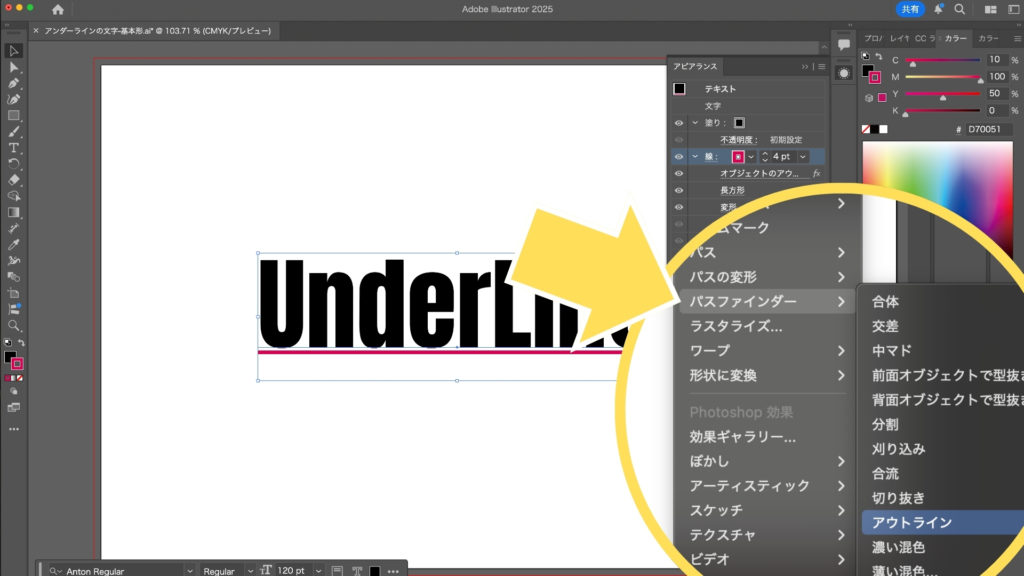The width and height of the screenshot is (1024, 576).
Task: Open the notifications bell icon
Action: point(938,9)
